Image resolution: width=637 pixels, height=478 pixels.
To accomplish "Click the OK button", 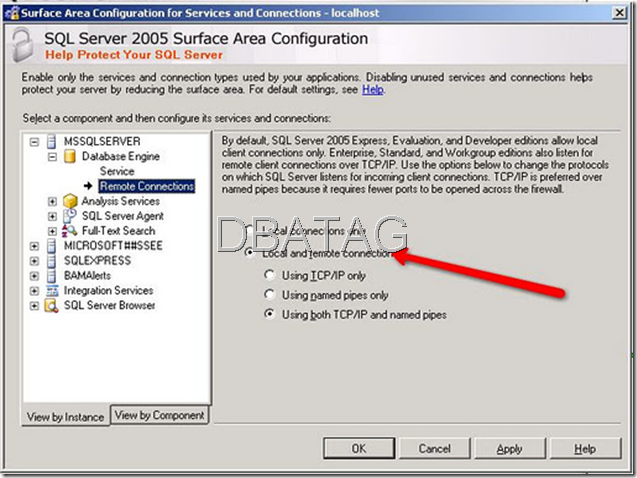I will [x=359, y=448].
